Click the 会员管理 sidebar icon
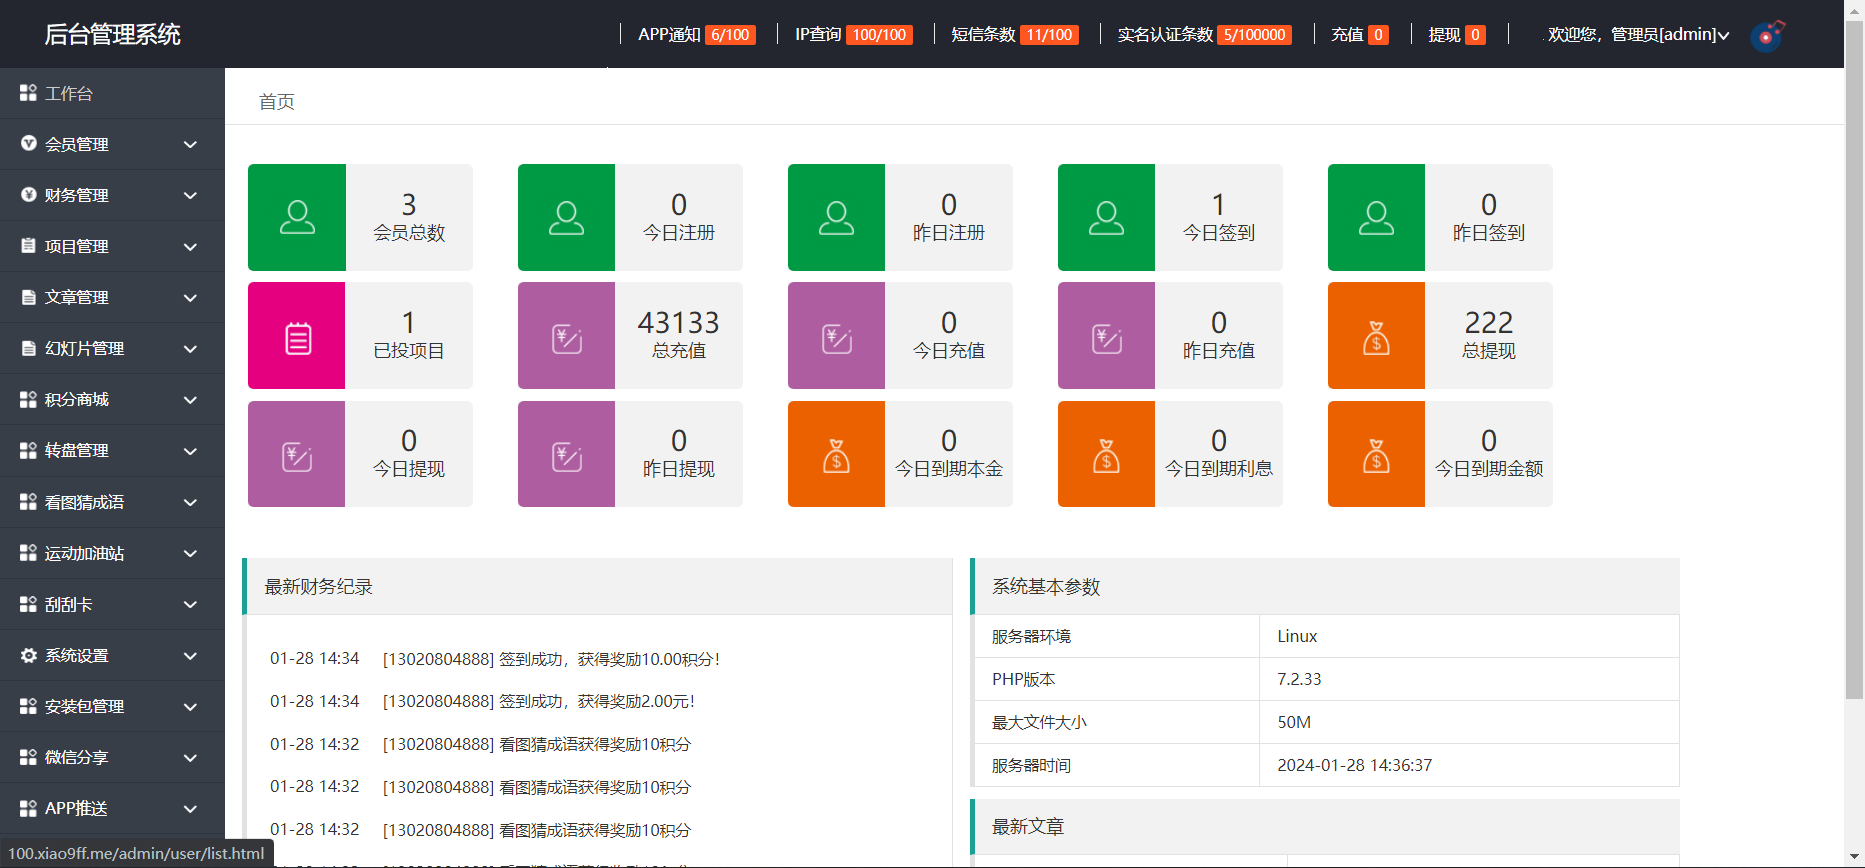This screenshot has height=868, width=1865. coord(29,143)
